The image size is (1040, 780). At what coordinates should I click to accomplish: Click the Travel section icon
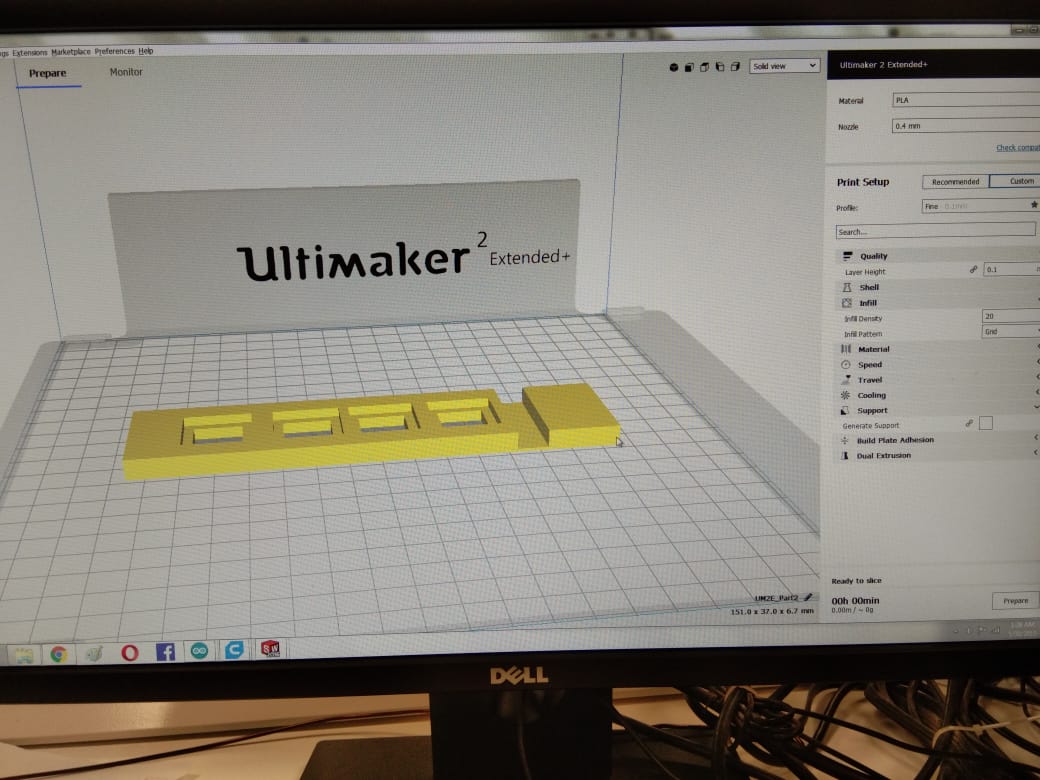[x=846, y=380]
